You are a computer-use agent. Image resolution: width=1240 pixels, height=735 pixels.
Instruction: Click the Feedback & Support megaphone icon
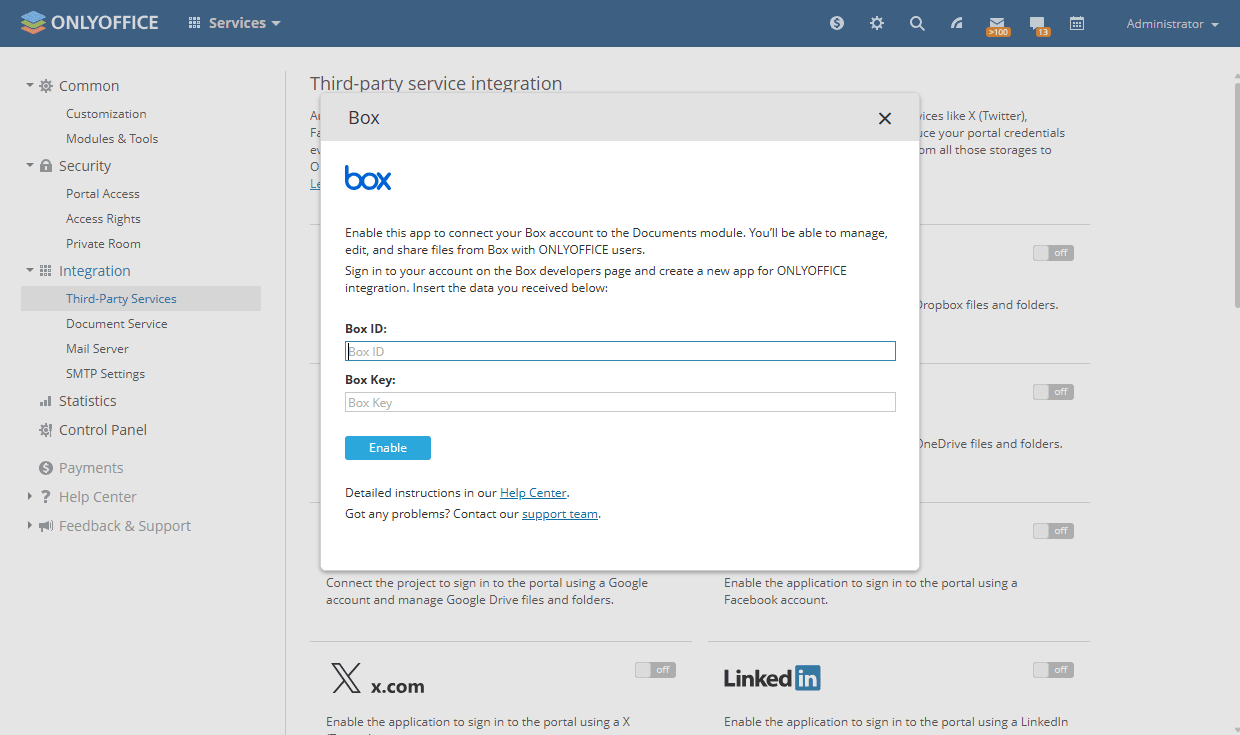point(46,526)
